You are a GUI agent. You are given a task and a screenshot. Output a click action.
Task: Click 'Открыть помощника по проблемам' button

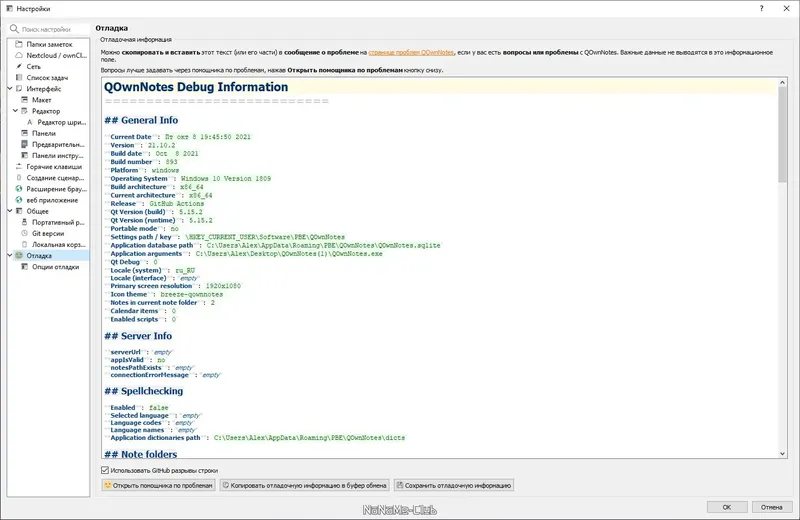158,485
